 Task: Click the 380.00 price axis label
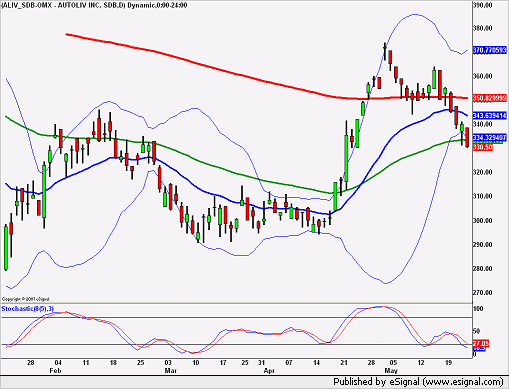[483, 28]
